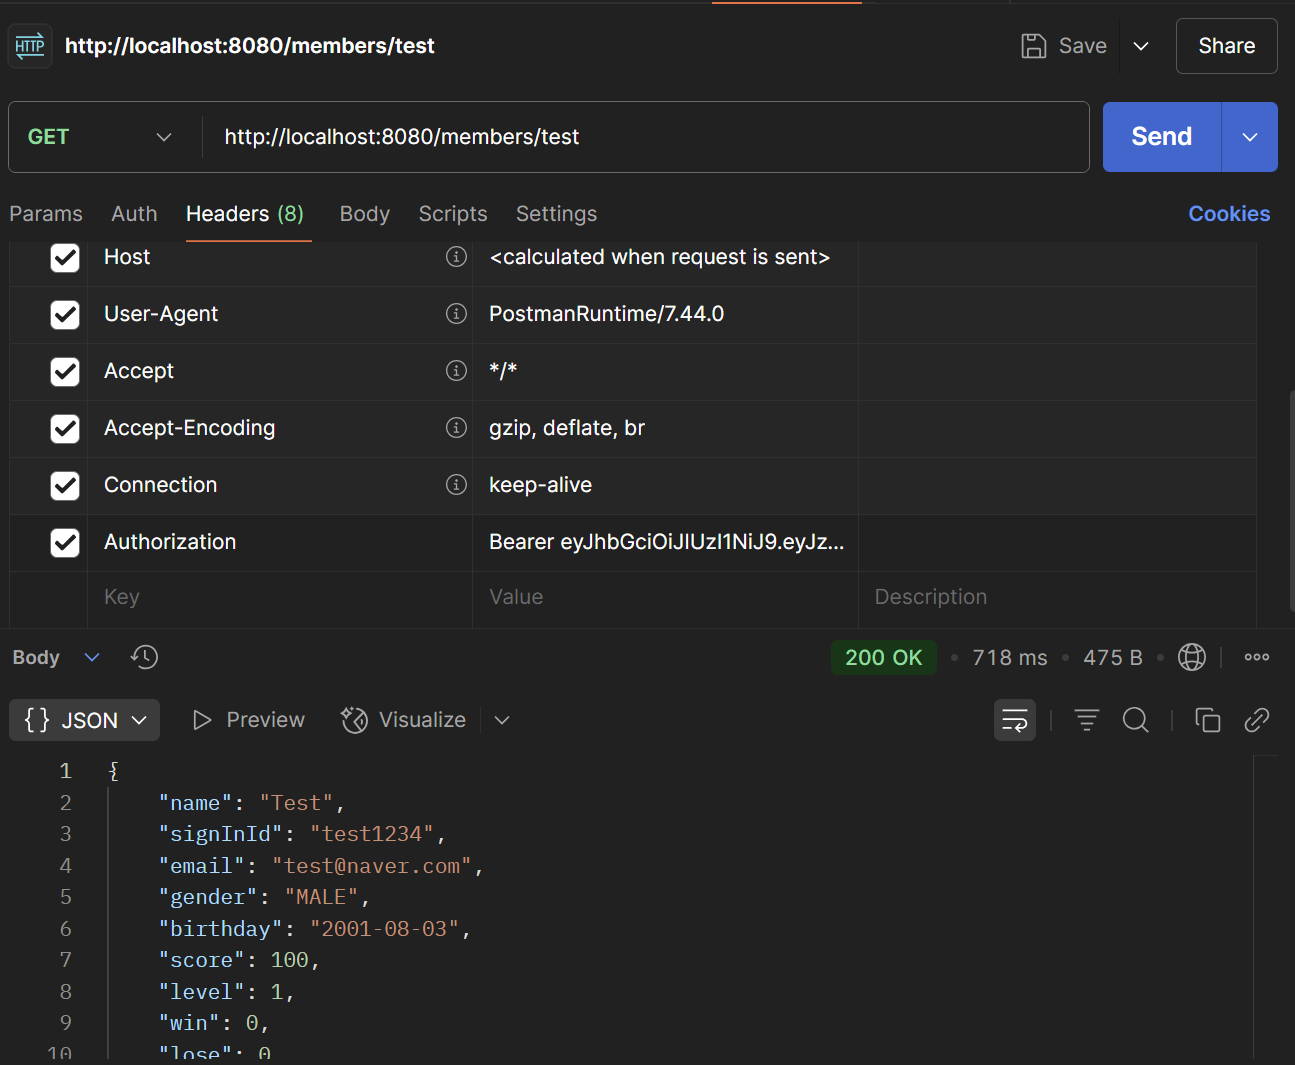Click the 718 ms response time

click(x=1010, y=657)
